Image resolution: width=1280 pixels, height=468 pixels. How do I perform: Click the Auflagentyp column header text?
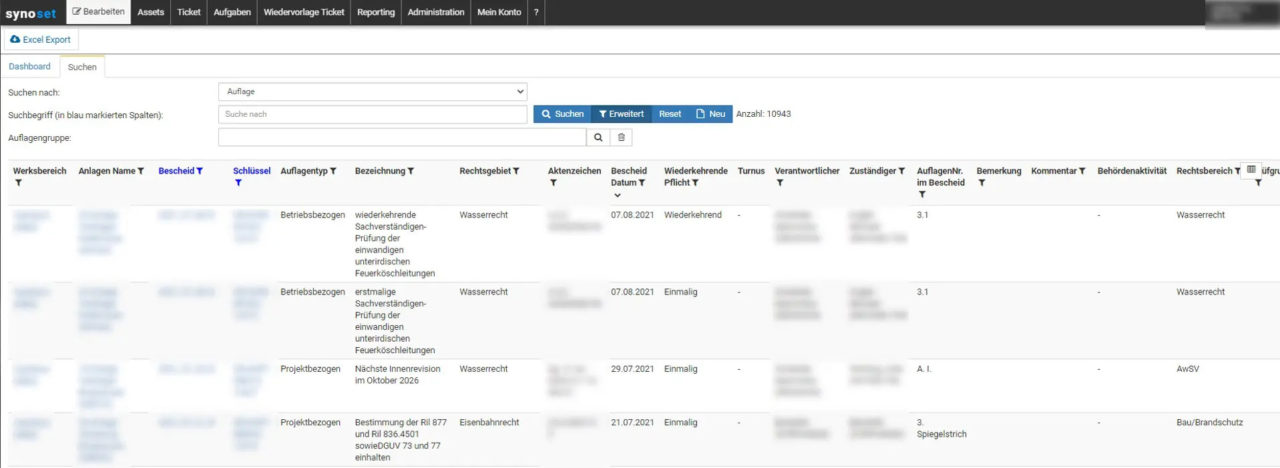coord(304,171)
